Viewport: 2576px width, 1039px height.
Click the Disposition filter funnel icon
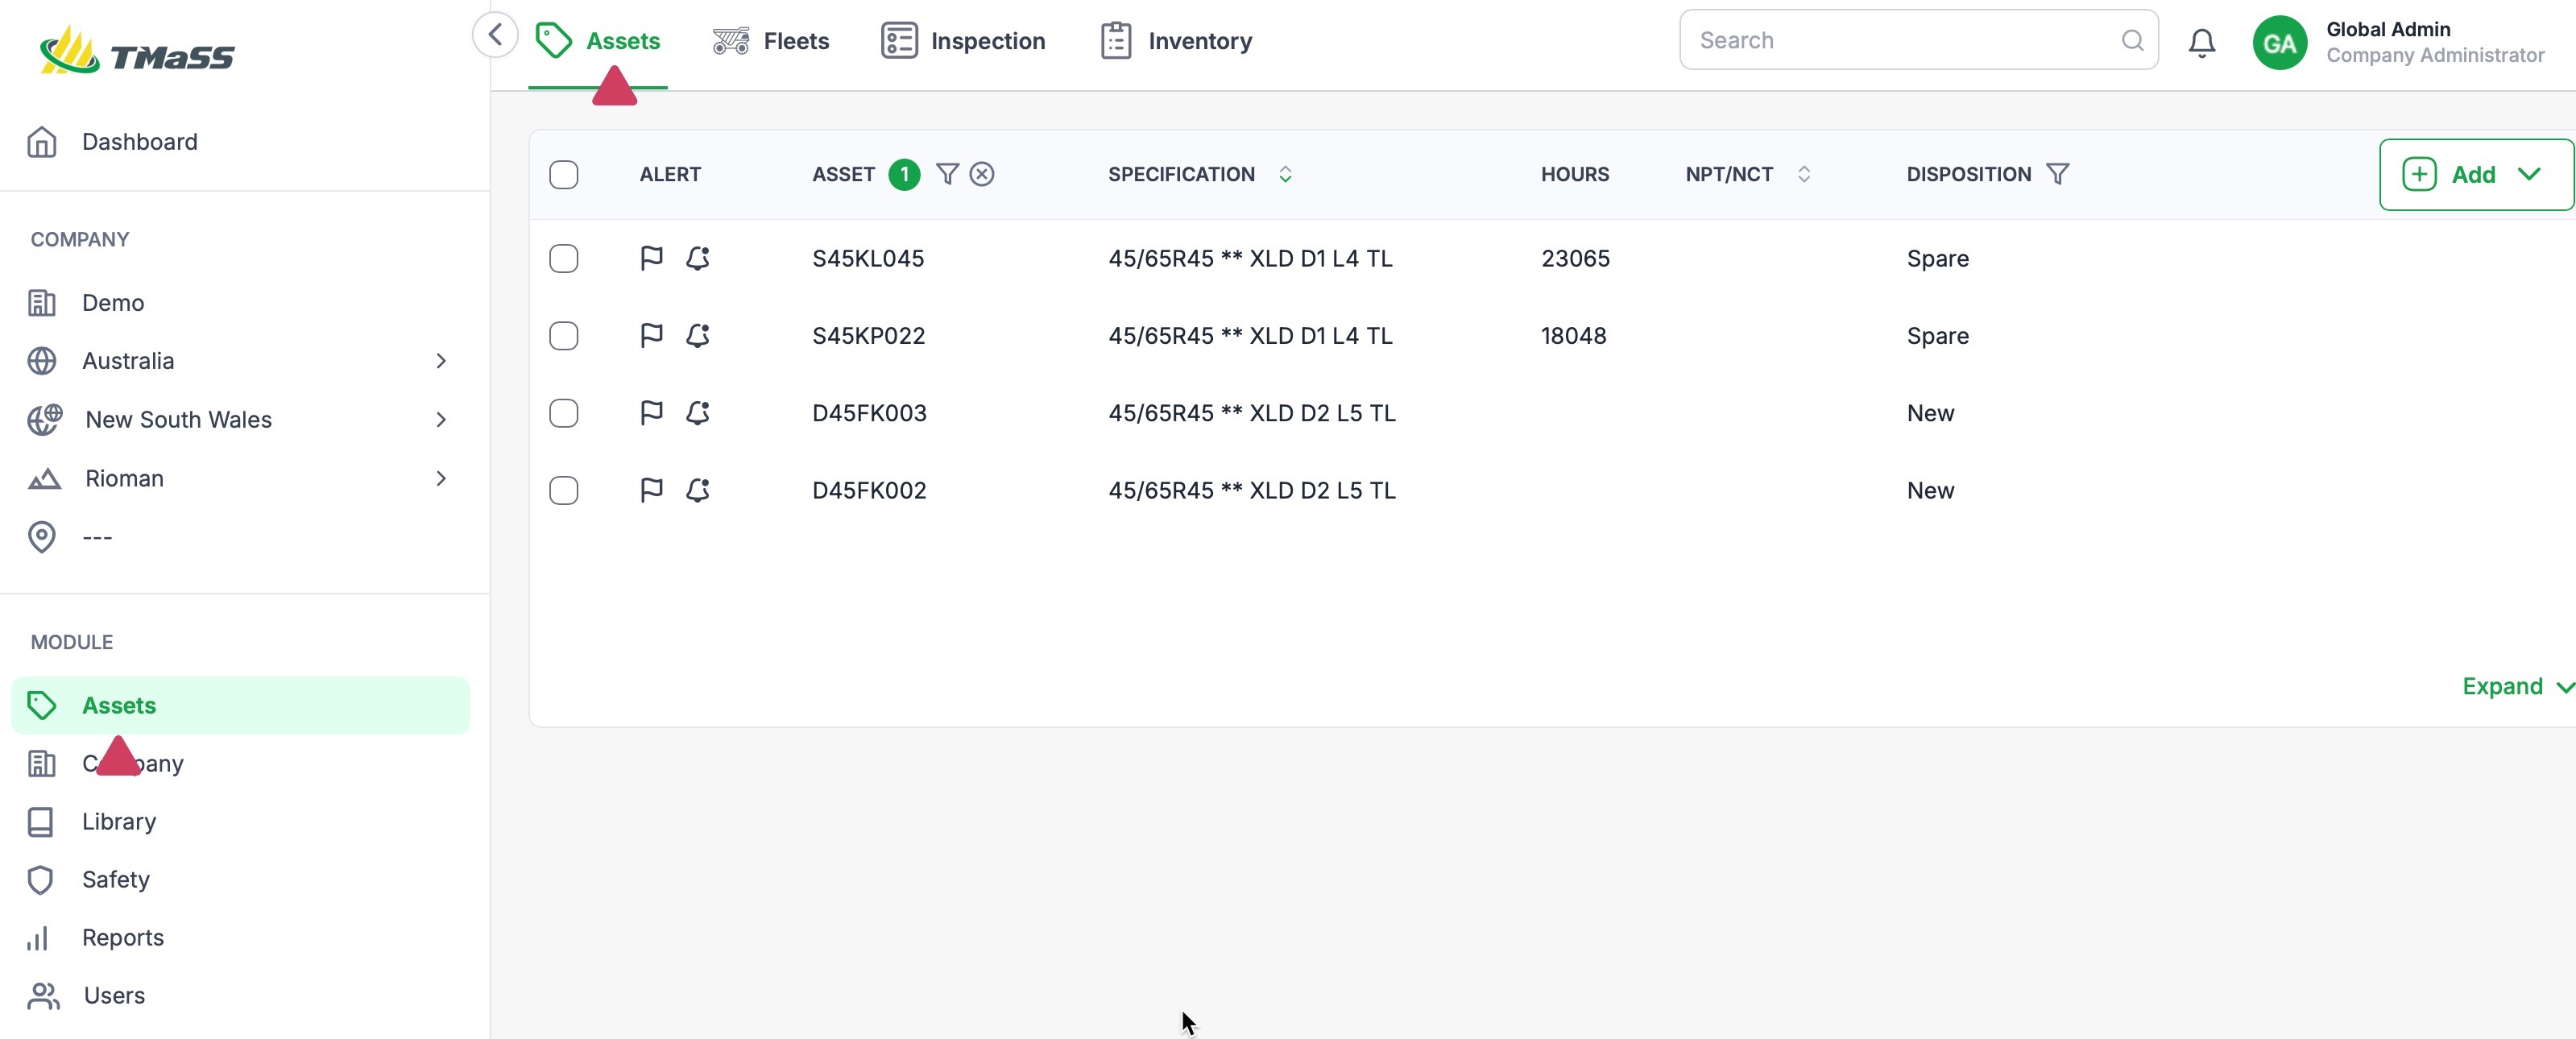tap(2057, 174)
